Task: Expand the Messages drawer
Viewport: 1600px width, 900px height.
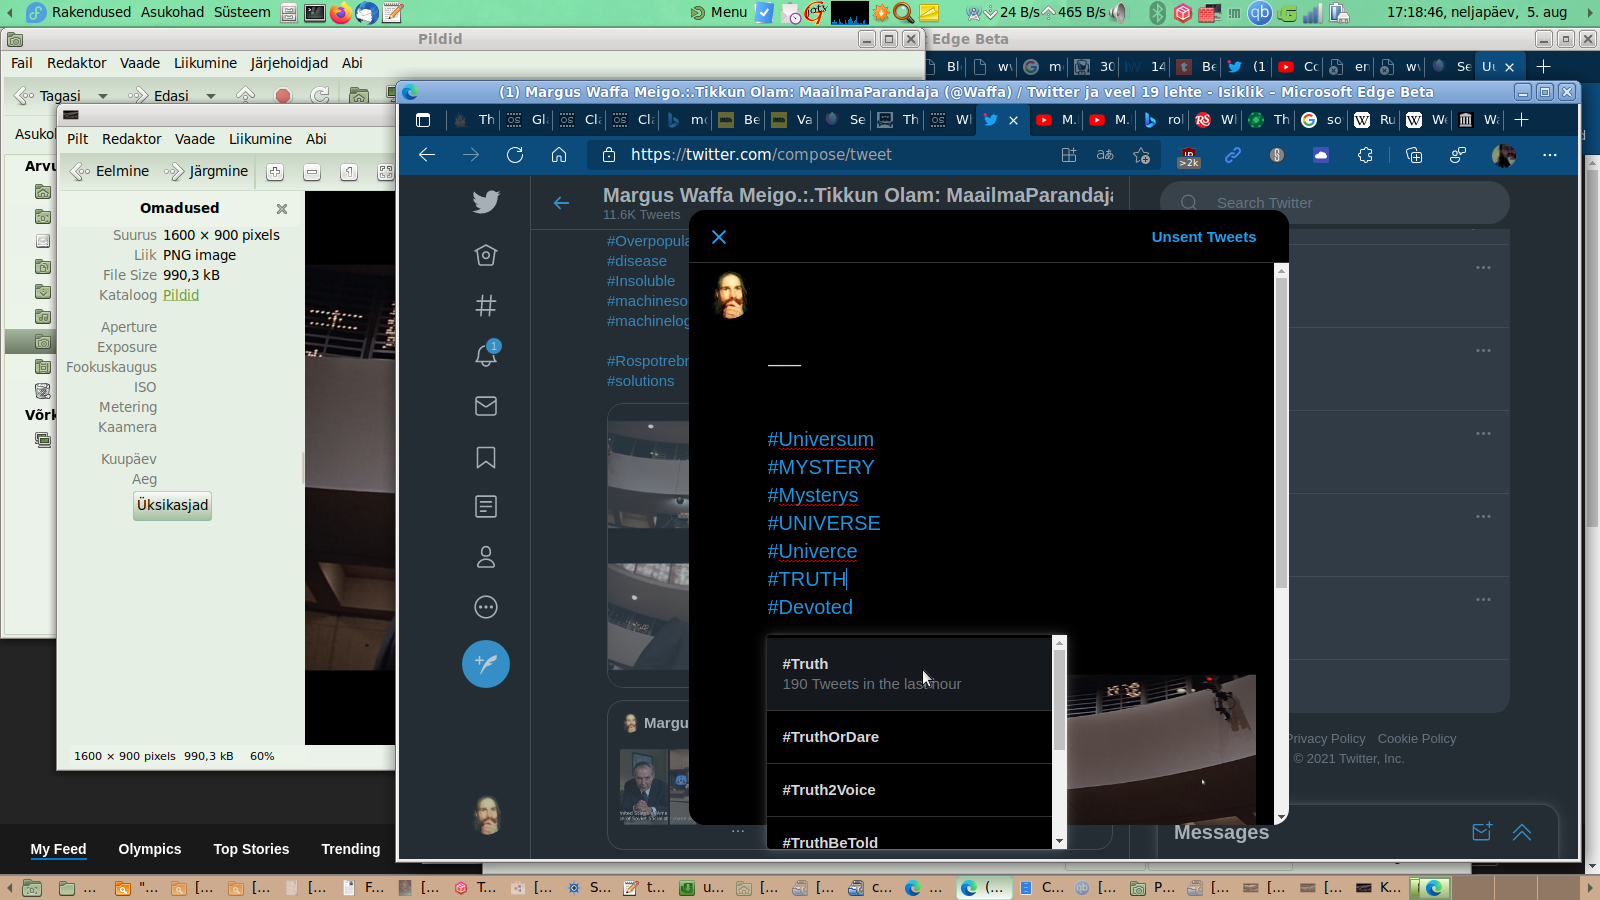Action: click(x=1522, y=832)
